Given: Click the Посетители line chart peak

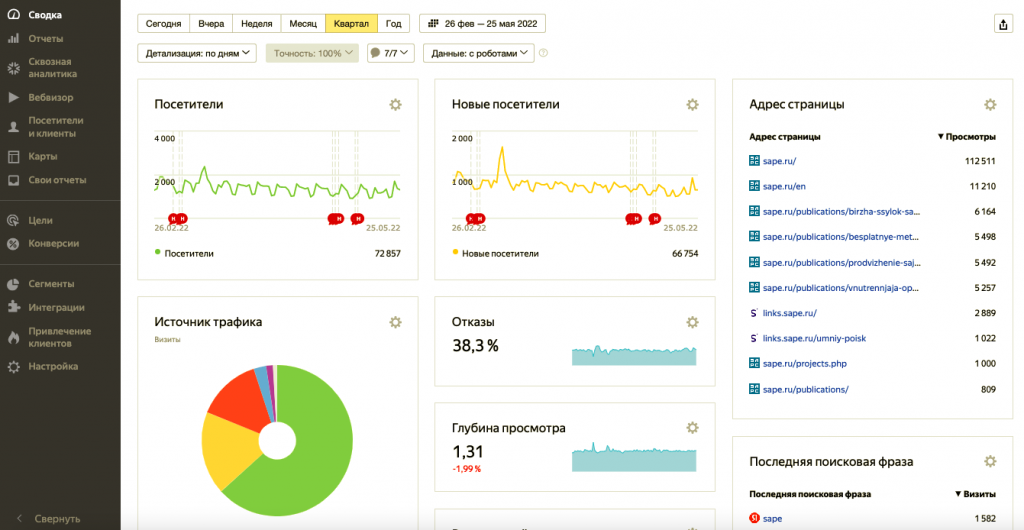Looking at the screenshot, I should click(204, 168).
